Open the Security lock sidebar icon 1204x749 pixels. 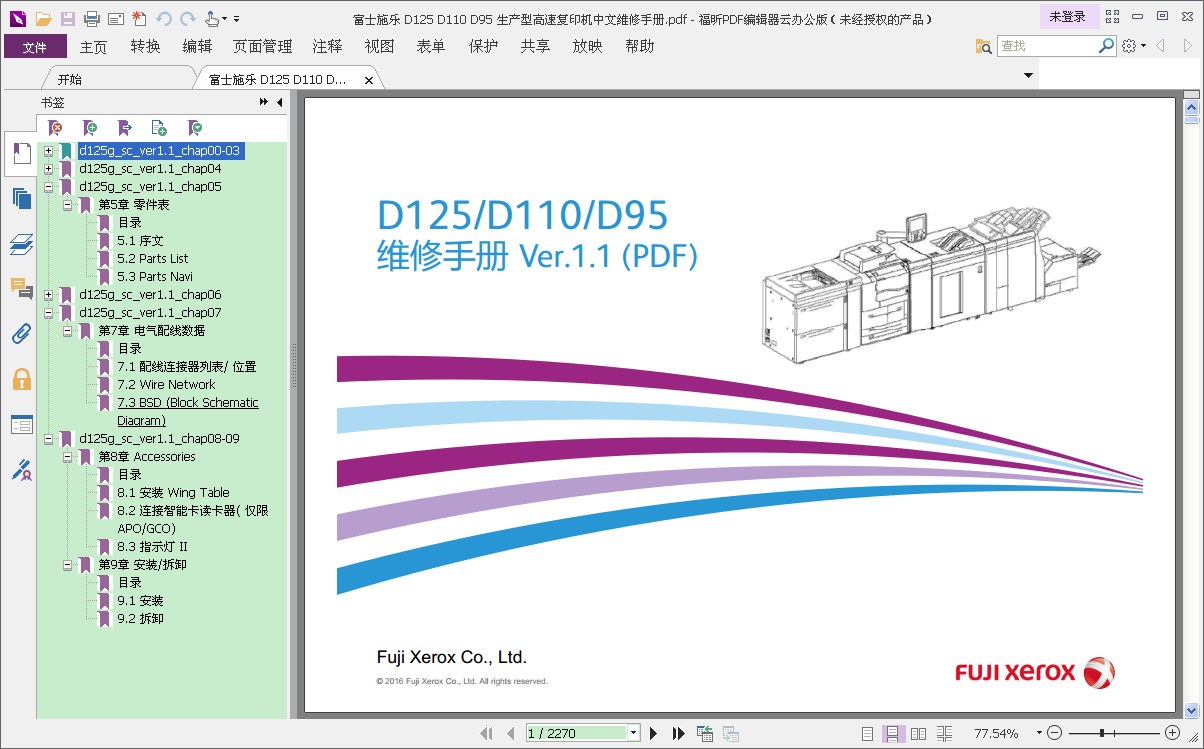click(22, 379)
